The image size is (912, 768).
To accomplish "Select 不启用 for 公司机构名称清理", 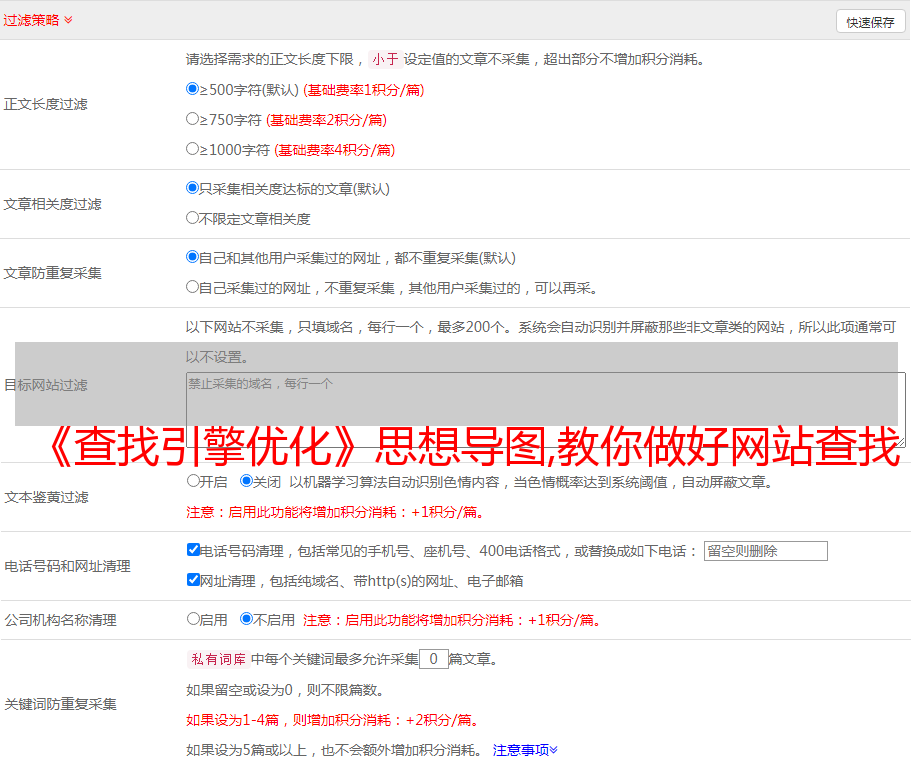I will (246, 619).
